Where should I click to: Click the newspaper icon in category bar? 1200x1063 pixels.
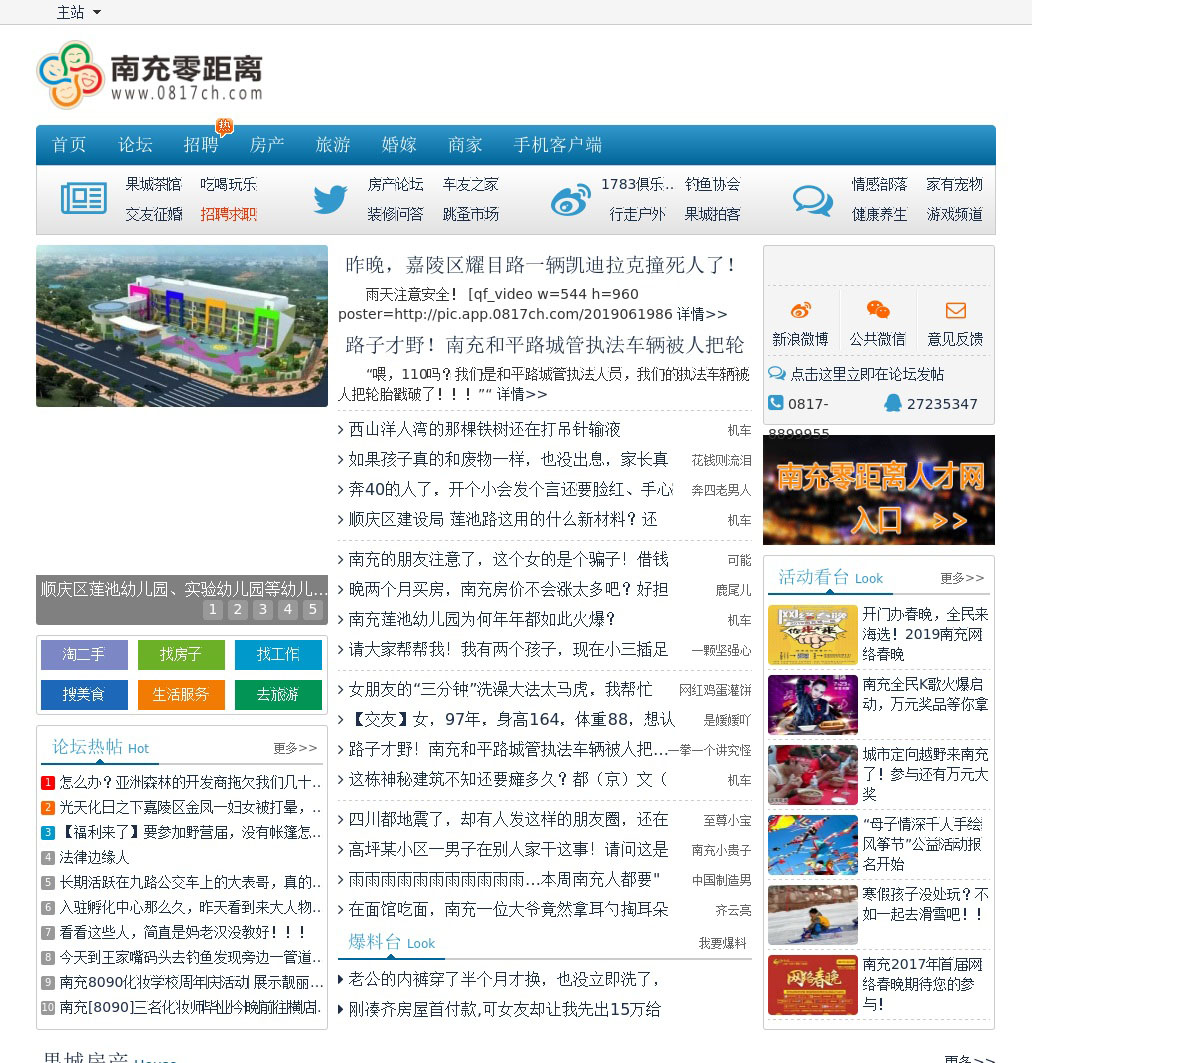(83, 198)
